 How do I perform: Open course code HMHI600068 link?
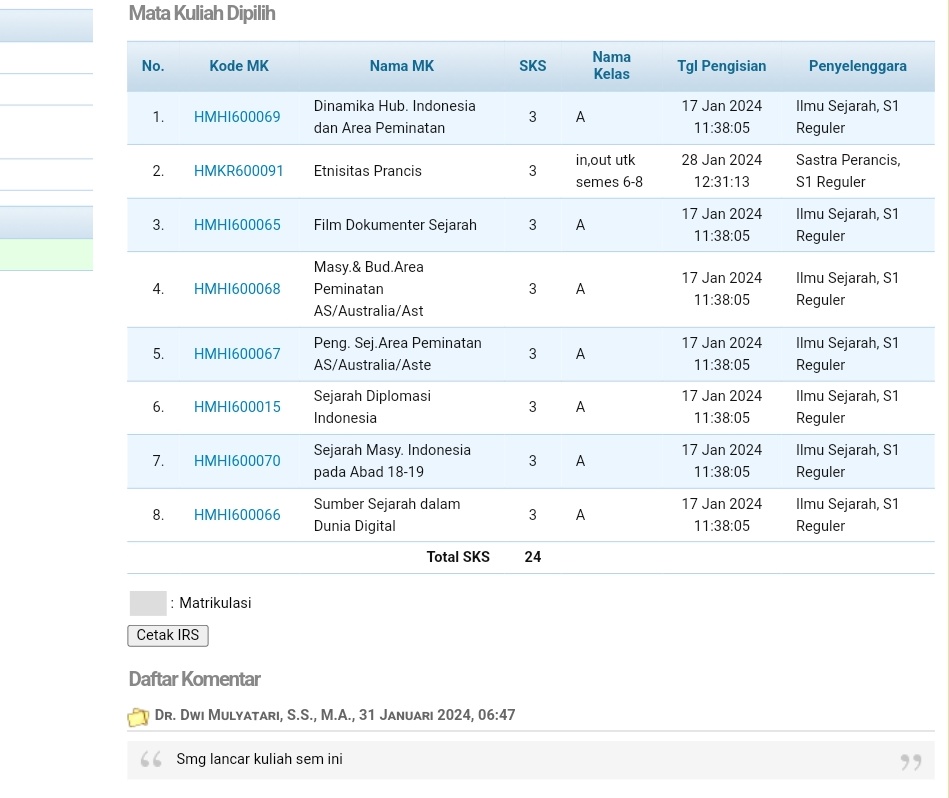click(237, 289)
